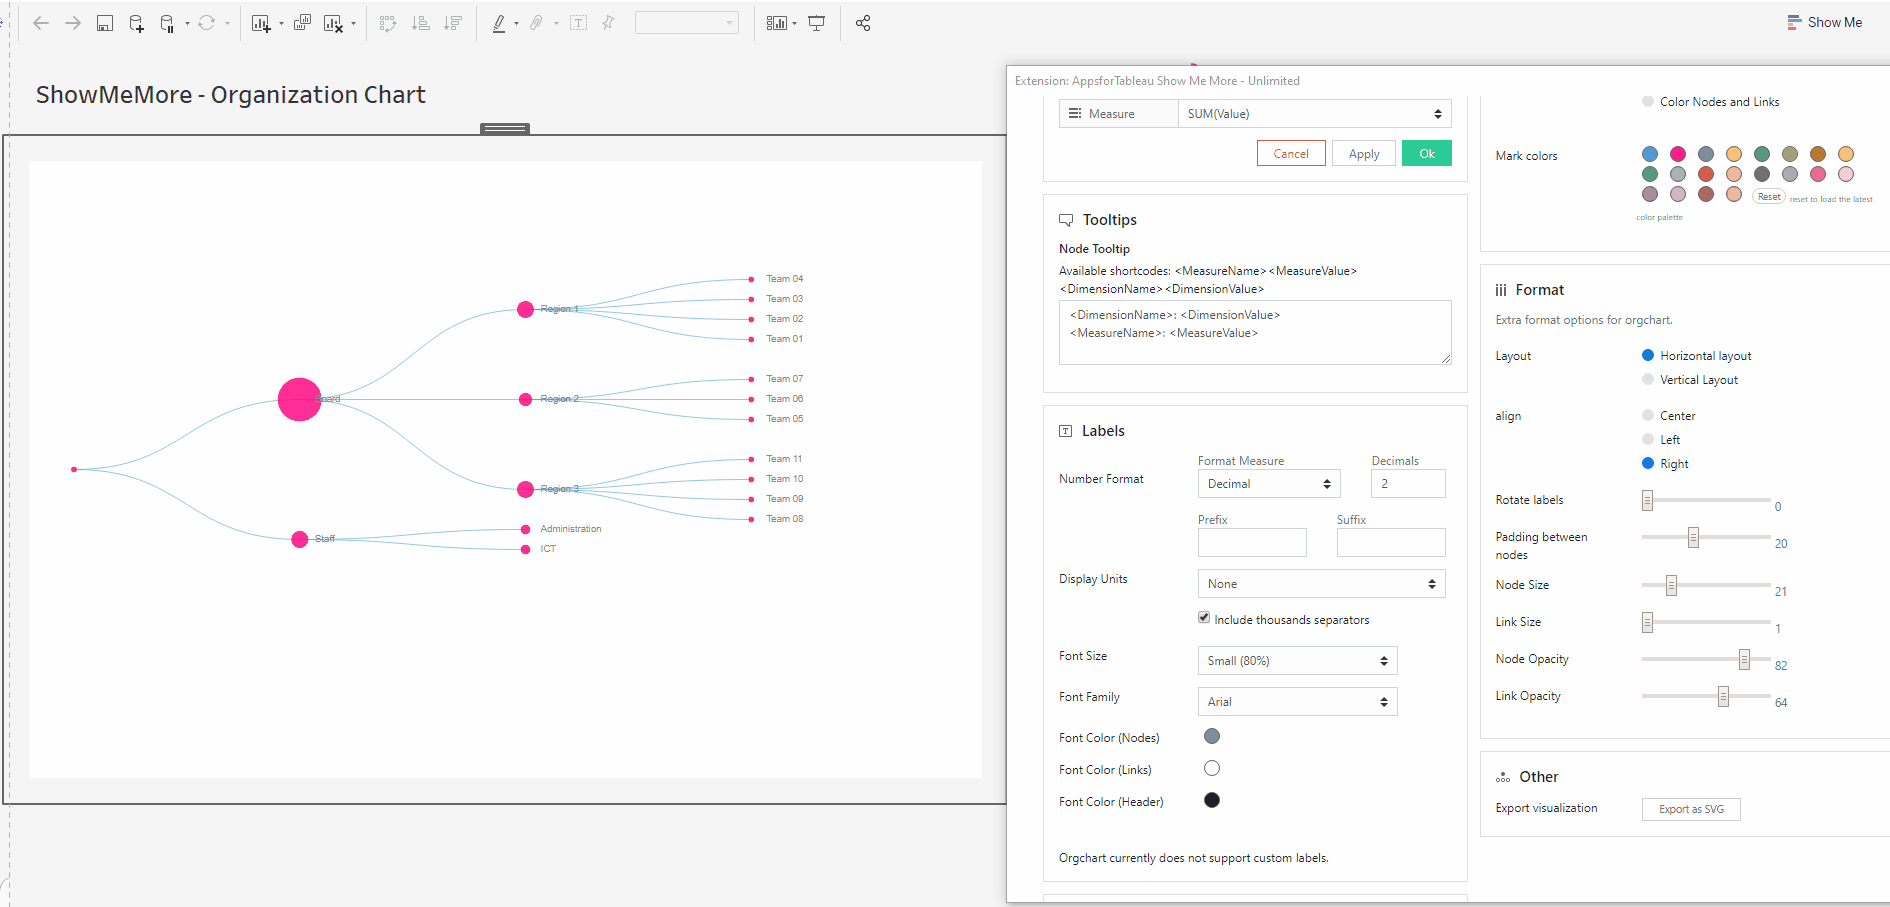Click the Swap Rows and Columns icon
The width and height of the screenshot is (1890, 907).
tap(388, 23)
